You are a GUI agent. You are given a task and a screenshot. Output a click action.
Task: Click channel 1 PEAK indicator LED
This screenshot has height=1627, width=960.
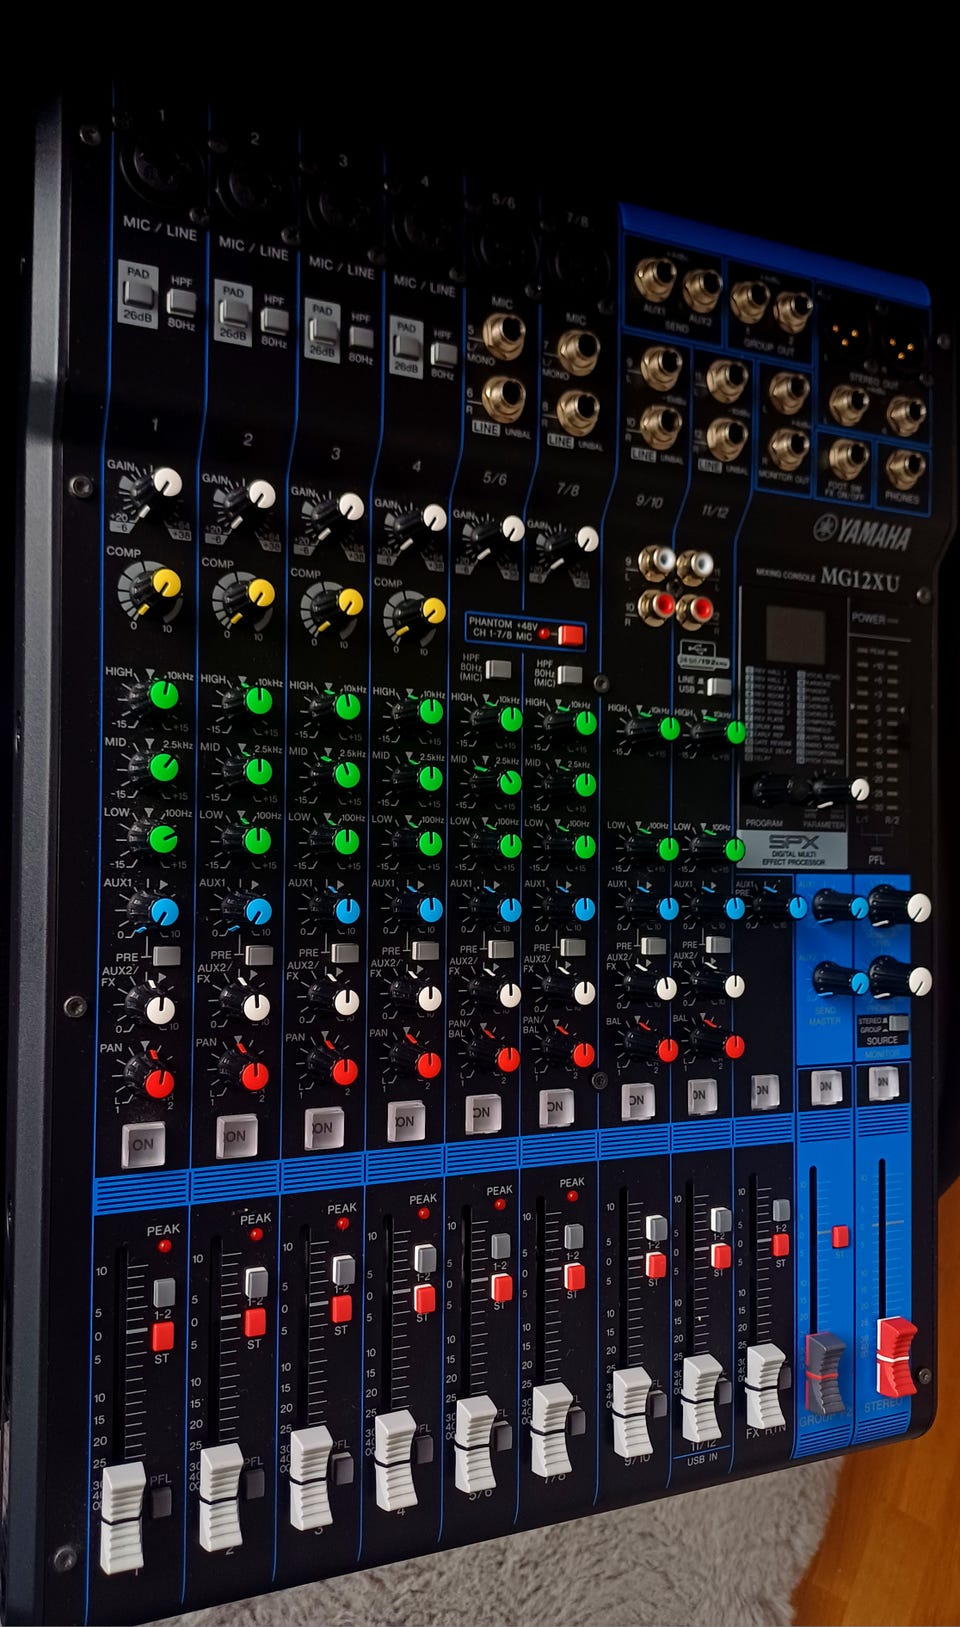click(x=164, y=1246)
